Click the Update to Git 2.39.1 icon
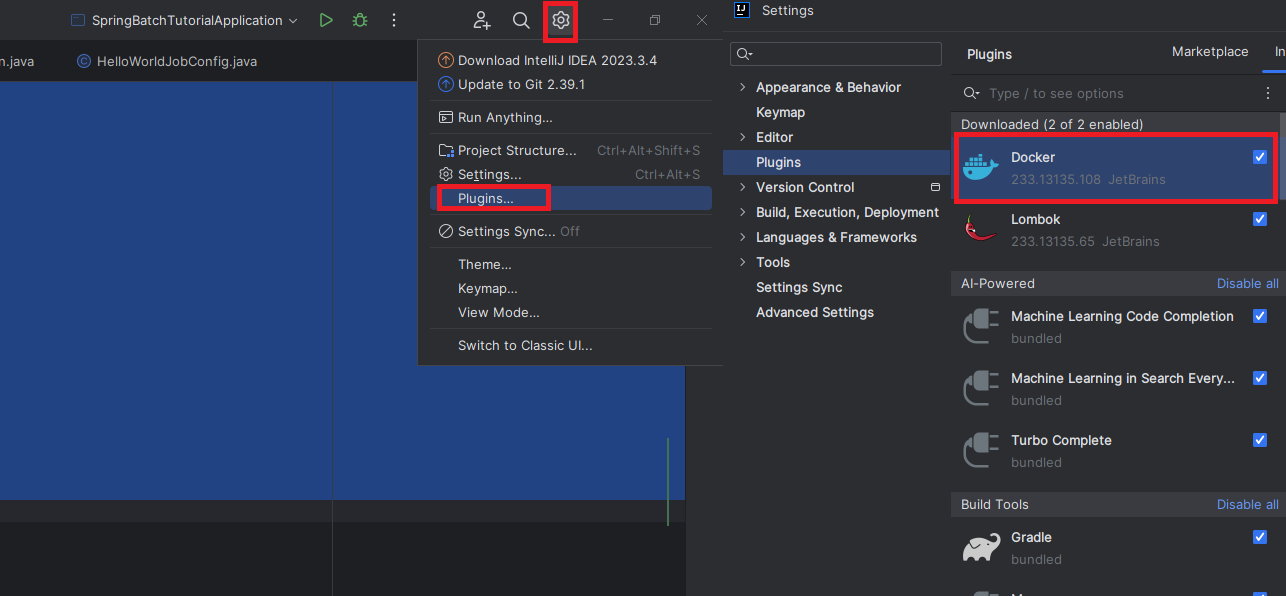Screen dimensions: 1286x596 pos(446,84)
